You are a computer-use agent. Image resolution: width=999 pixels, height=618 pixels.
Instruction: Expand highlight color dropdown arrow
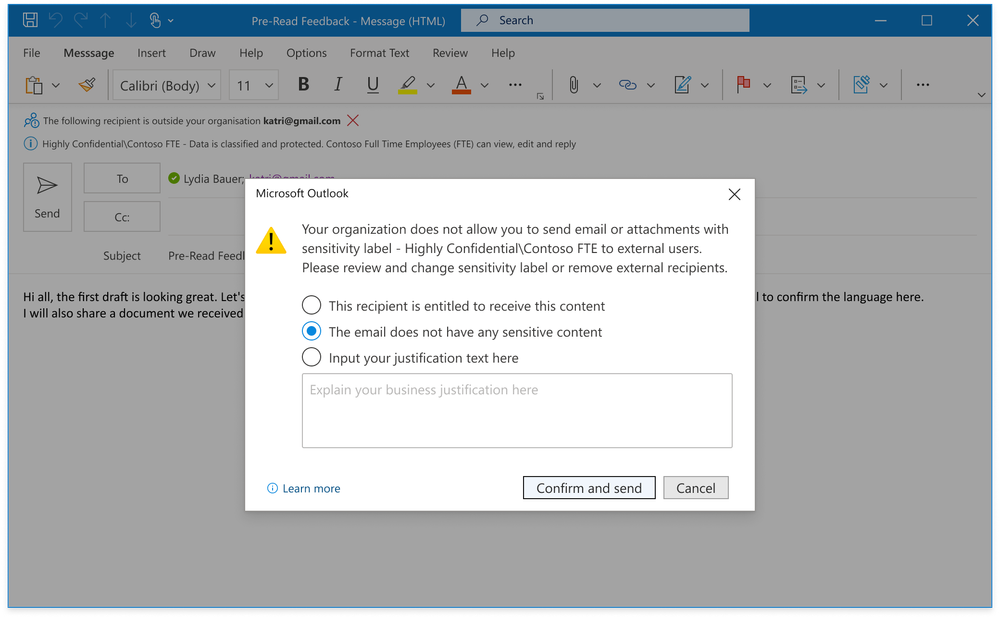pyautogui.click(x=431, y=85)
